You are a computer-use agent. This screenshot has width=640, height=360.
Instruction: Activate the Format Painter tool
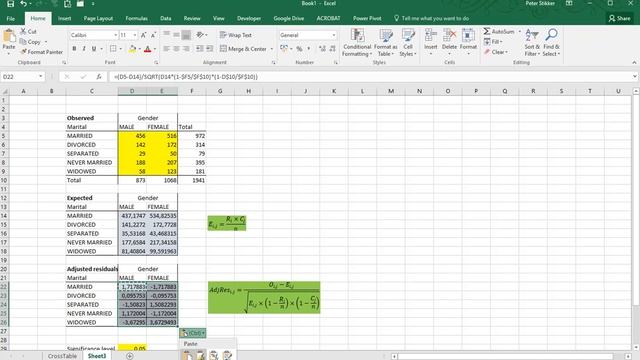(x=41, y=52)
